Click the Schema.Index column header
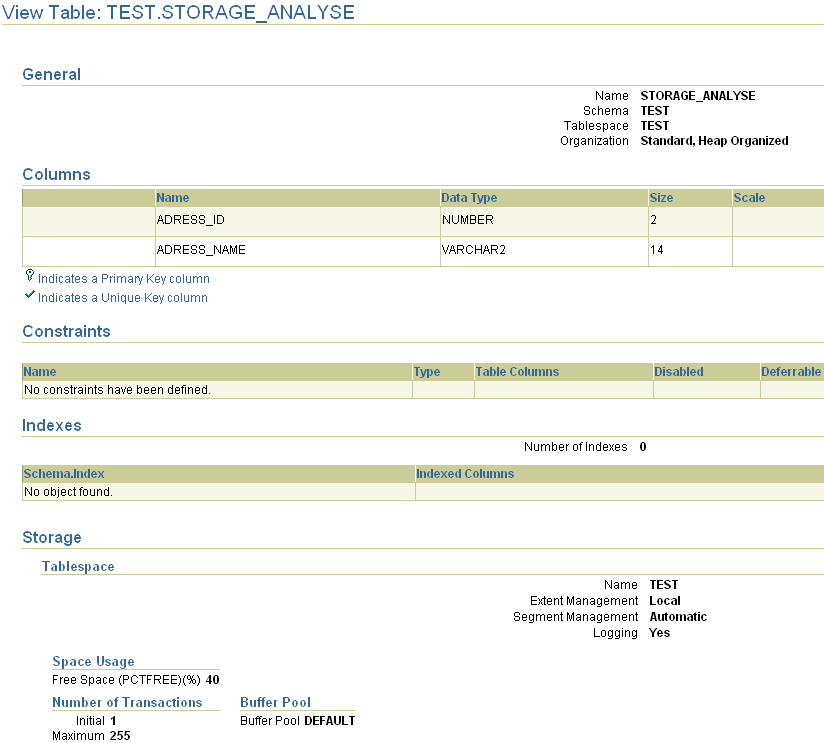This screenshot has width=824, height=743. [64, 474]
